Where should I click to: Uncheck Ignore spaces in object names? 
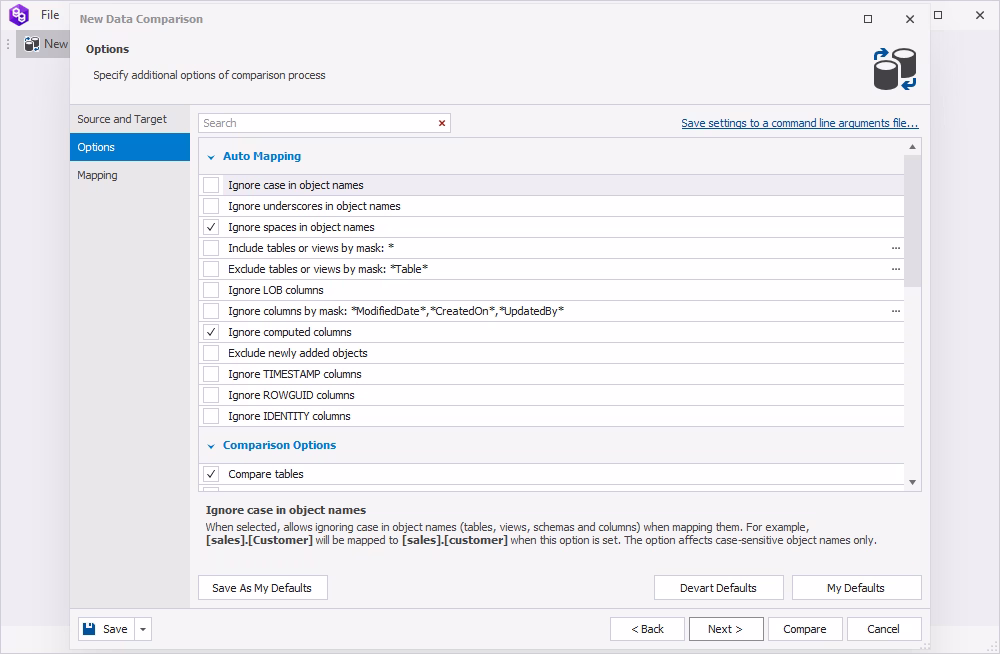point(211,227)
